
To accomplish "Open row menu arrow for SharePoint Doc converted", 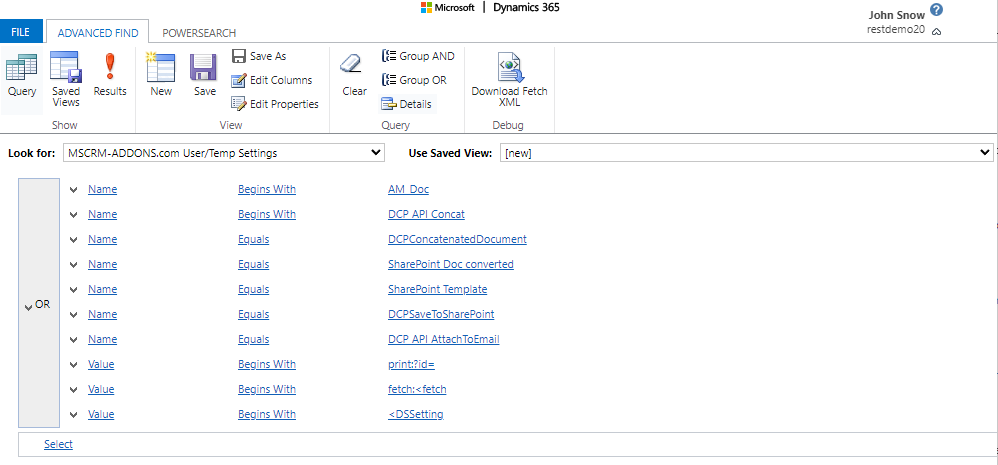I will click(74, 264).
